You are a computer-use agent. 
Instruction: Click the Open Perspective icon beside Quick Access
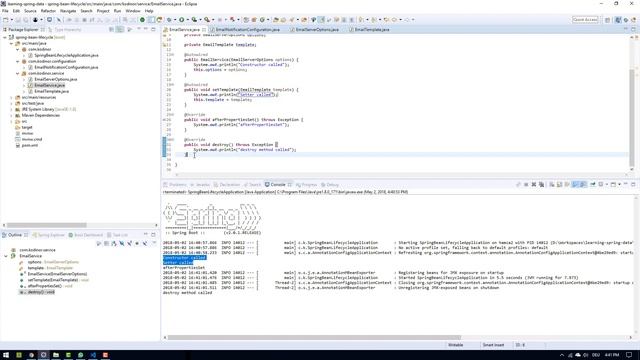point(607,20)
